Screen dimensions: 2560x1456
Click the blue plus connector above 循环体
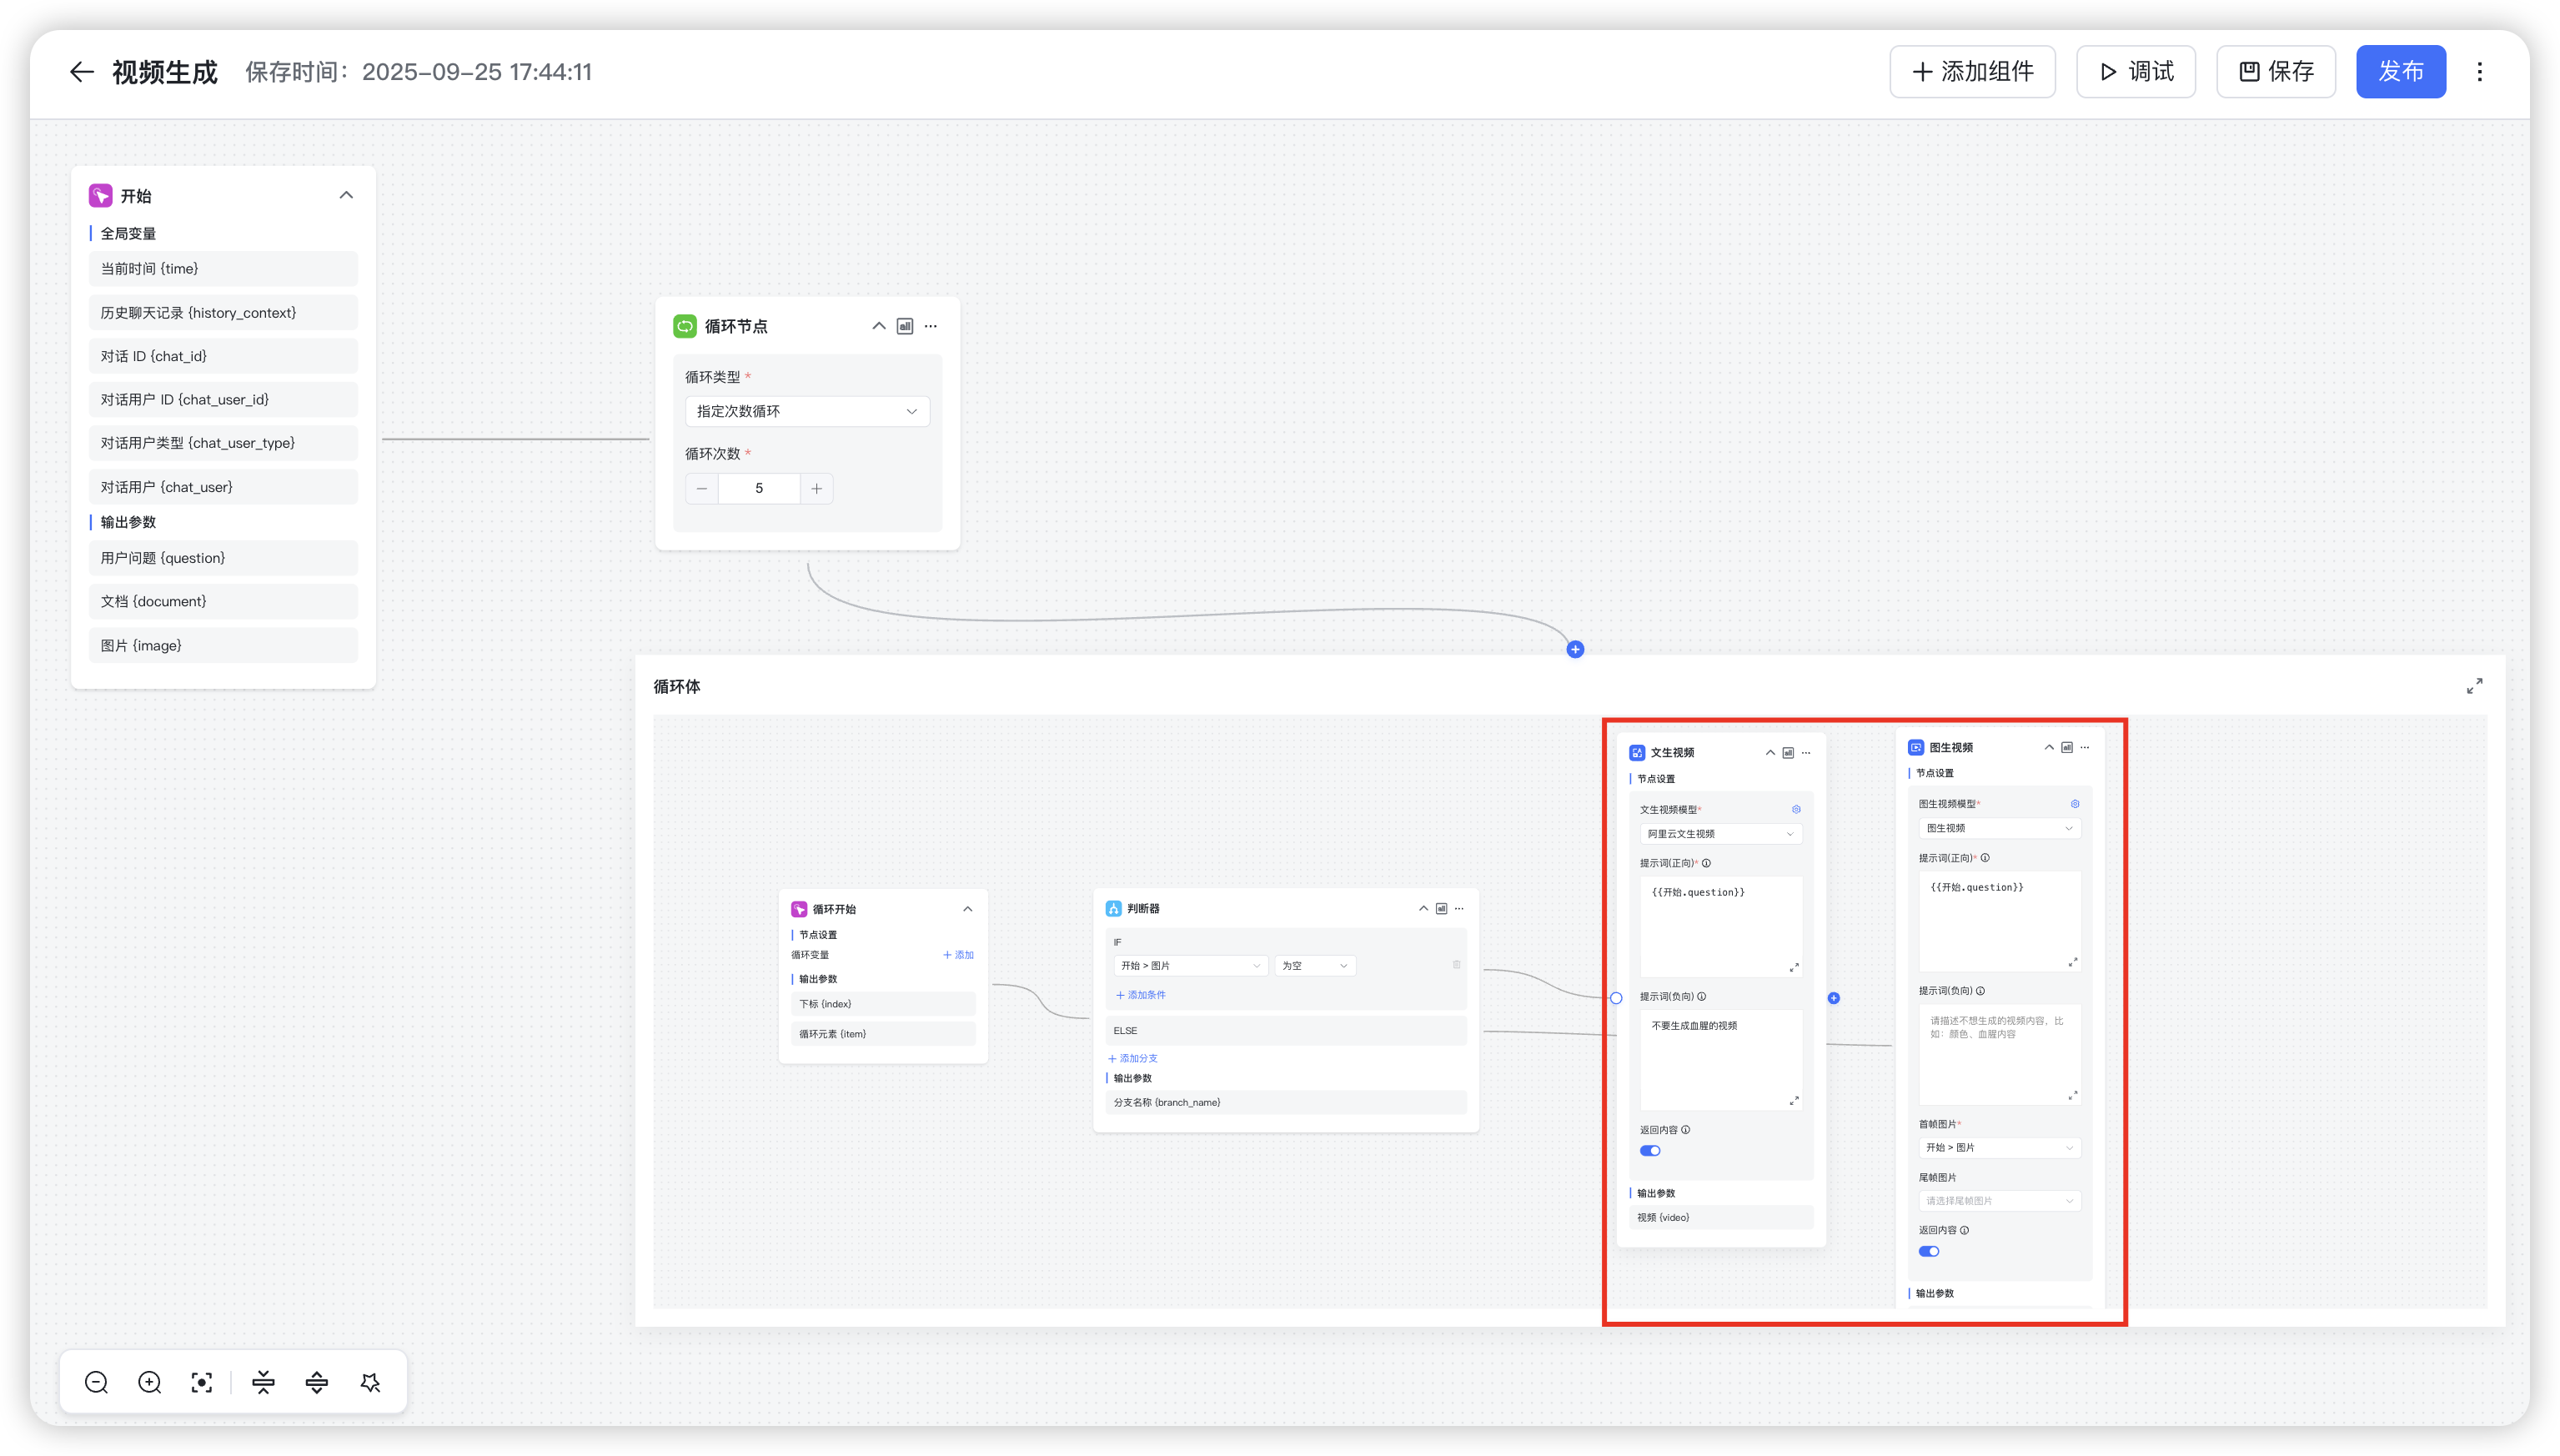tap(1575, 650)
